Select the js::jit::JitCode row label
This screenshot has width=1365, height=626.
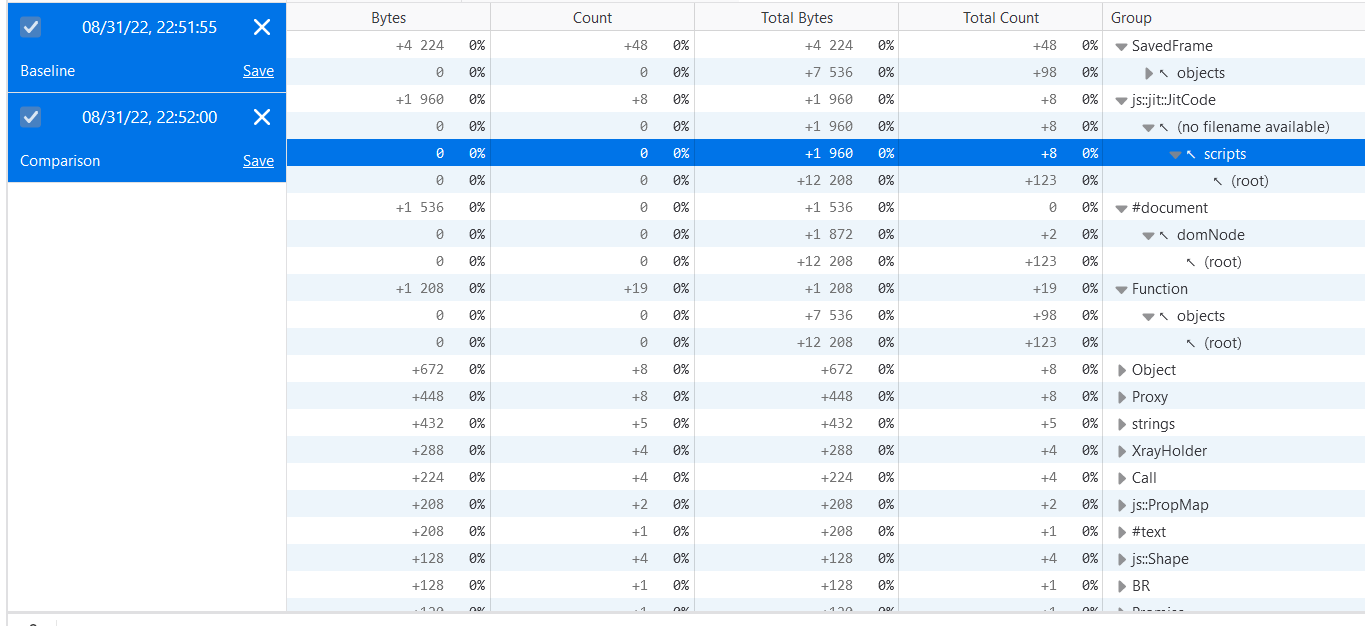[x=1174, y=100]
